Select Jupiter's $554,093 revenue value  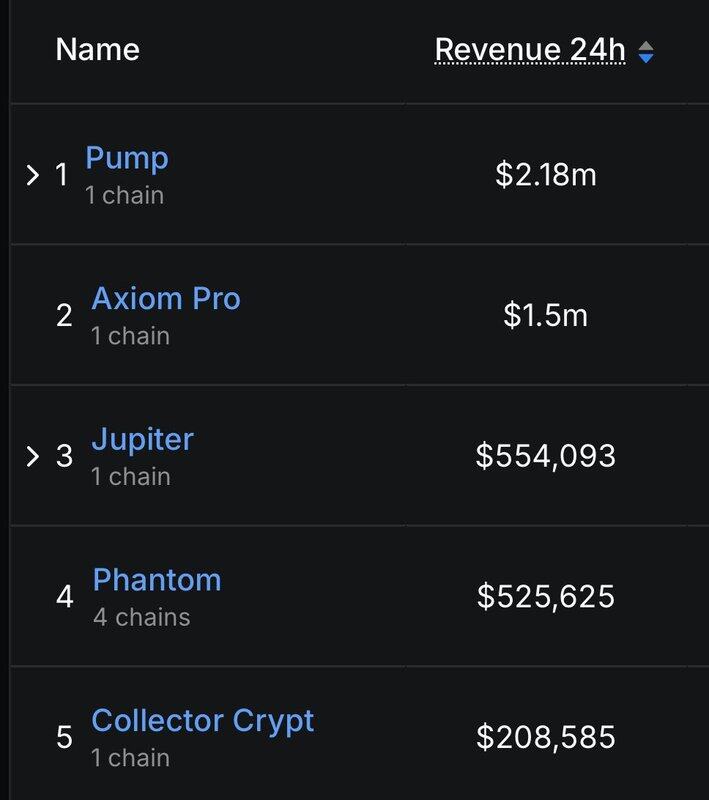pos(545,456)
